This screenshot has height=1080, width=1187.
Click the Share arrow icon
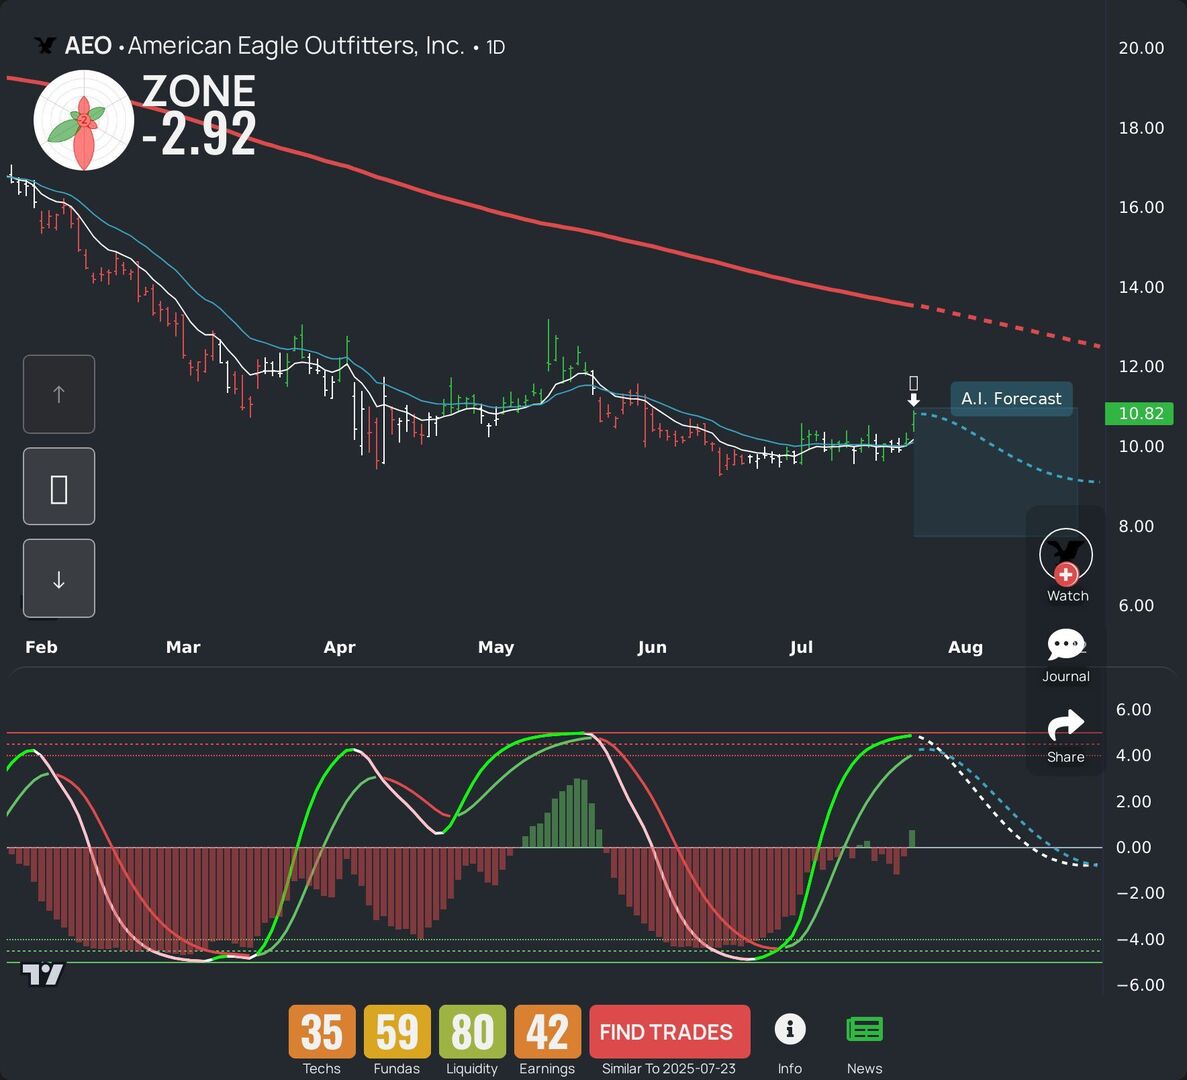[1066, 725]
